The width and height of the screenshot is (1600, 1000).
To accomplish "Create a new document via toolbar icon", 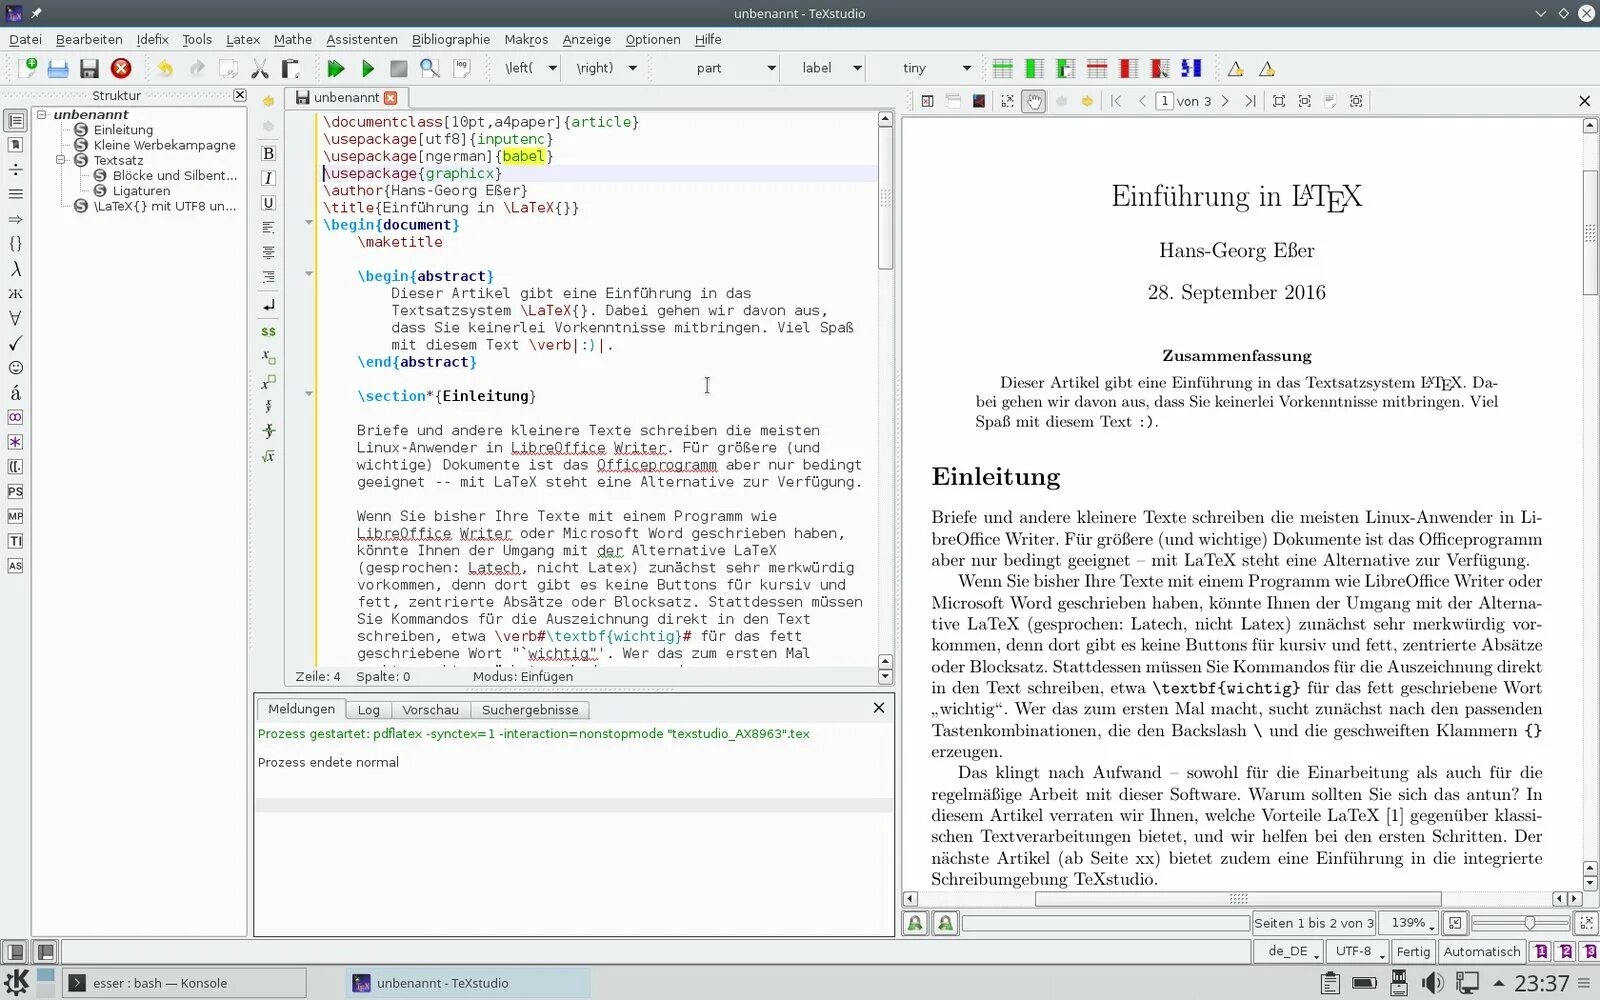I will (28, 68).
